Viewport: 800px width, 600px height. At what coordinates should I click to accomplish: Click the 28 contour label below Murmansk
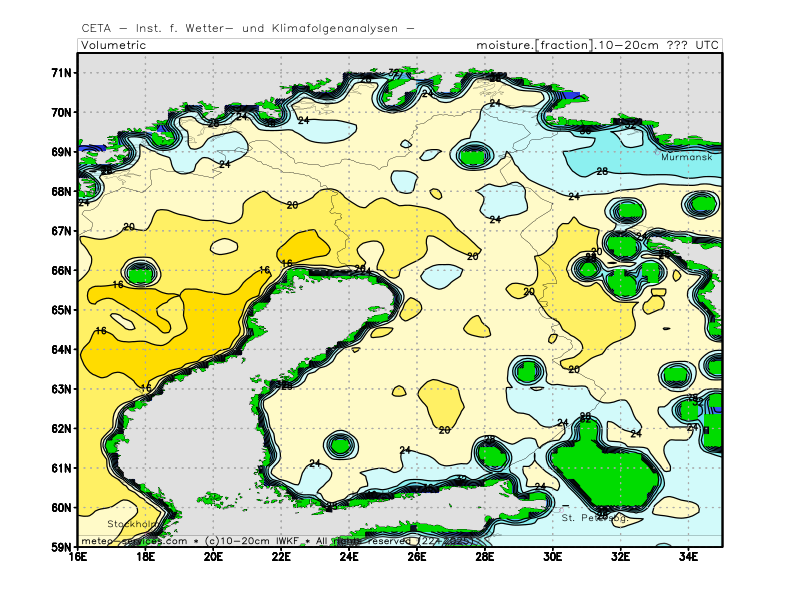point(602,171)
